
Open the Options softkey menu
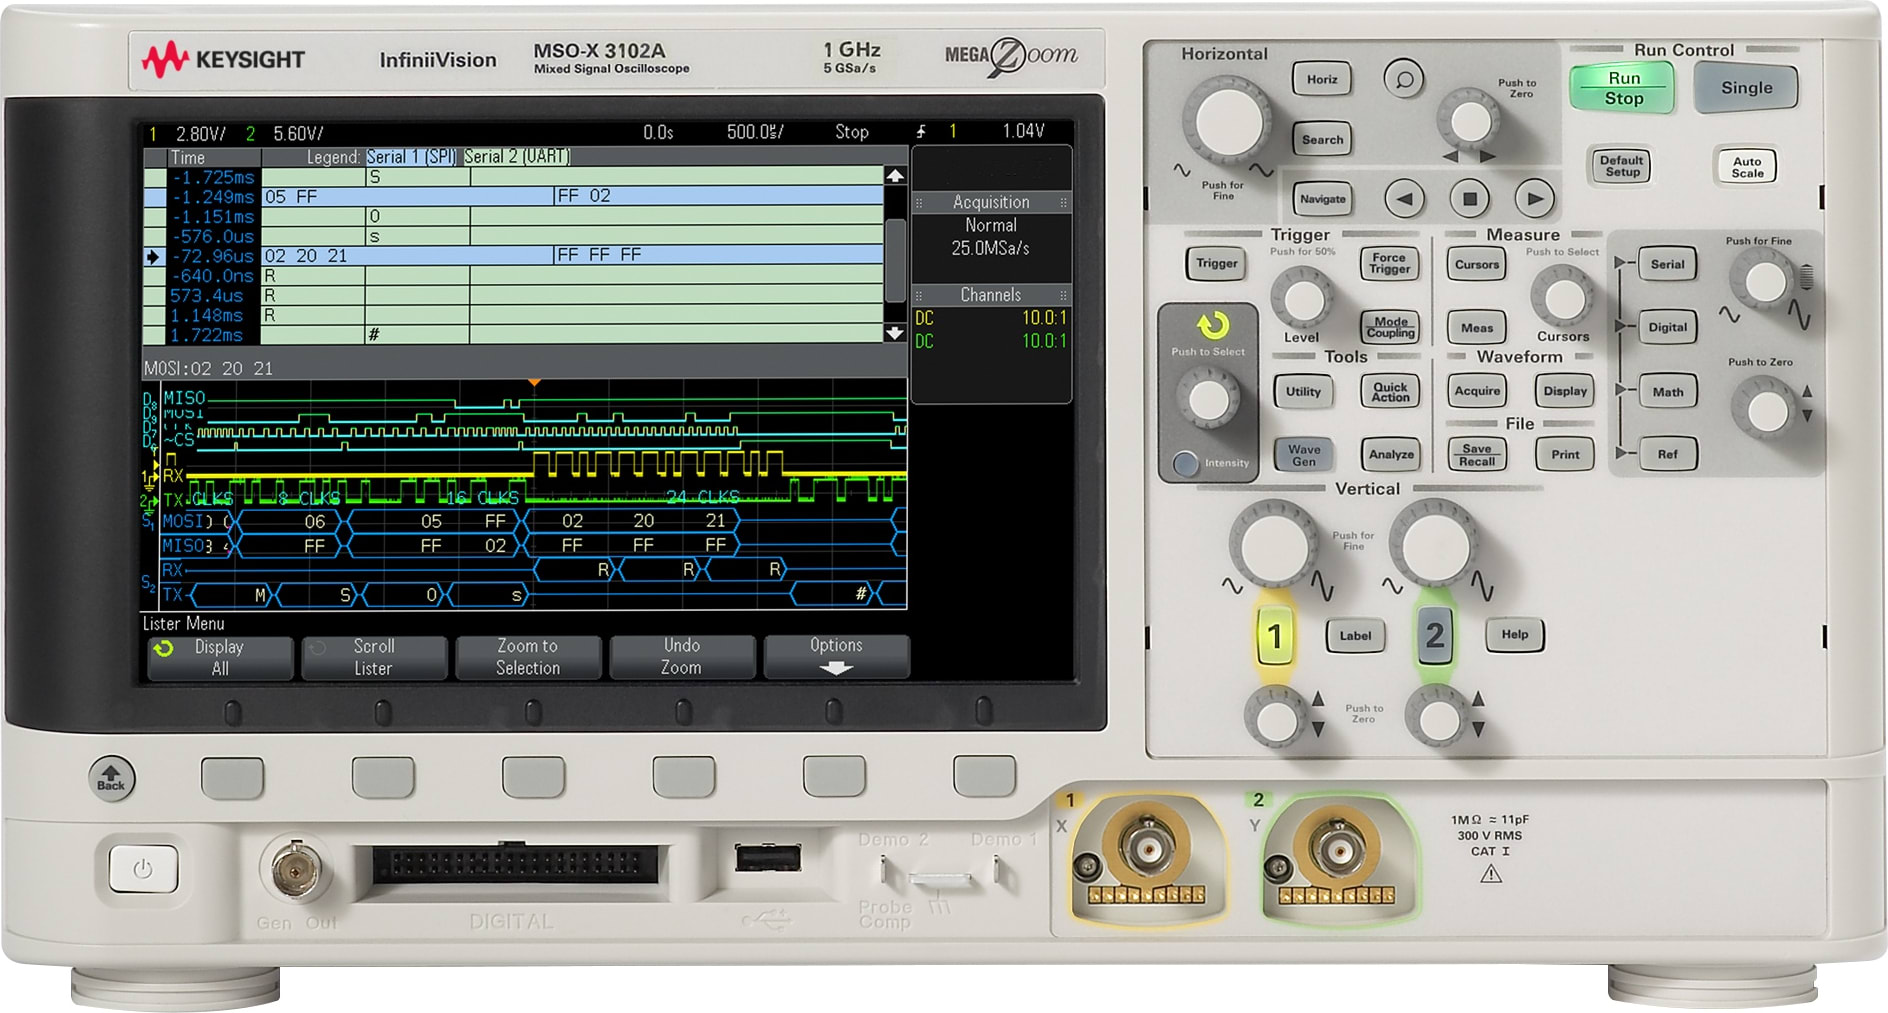pyautogui.click(x=837, y=655)
